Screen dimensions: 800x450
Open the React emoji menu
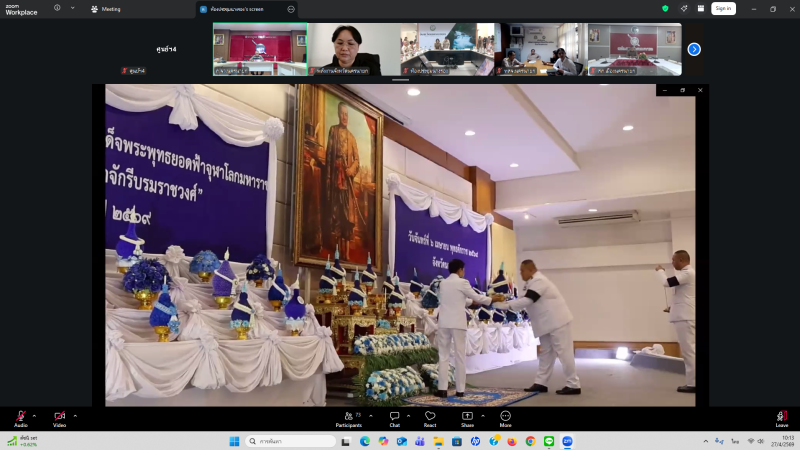click(430, 417)
